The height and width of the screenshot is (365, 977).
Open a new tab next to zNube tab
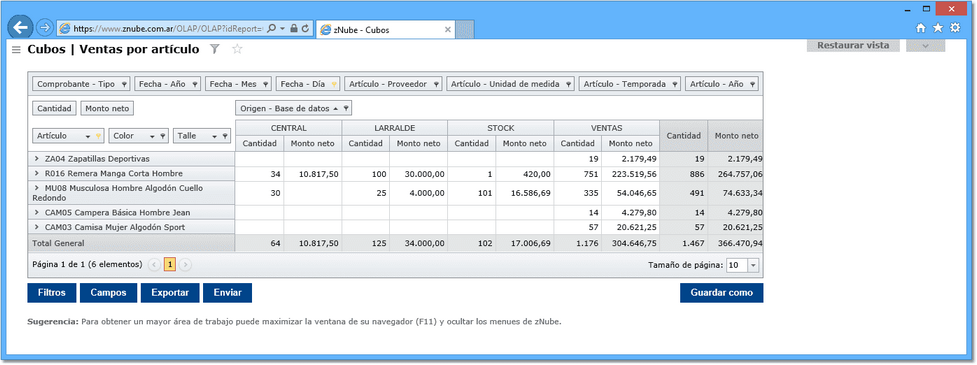(465, 29)
